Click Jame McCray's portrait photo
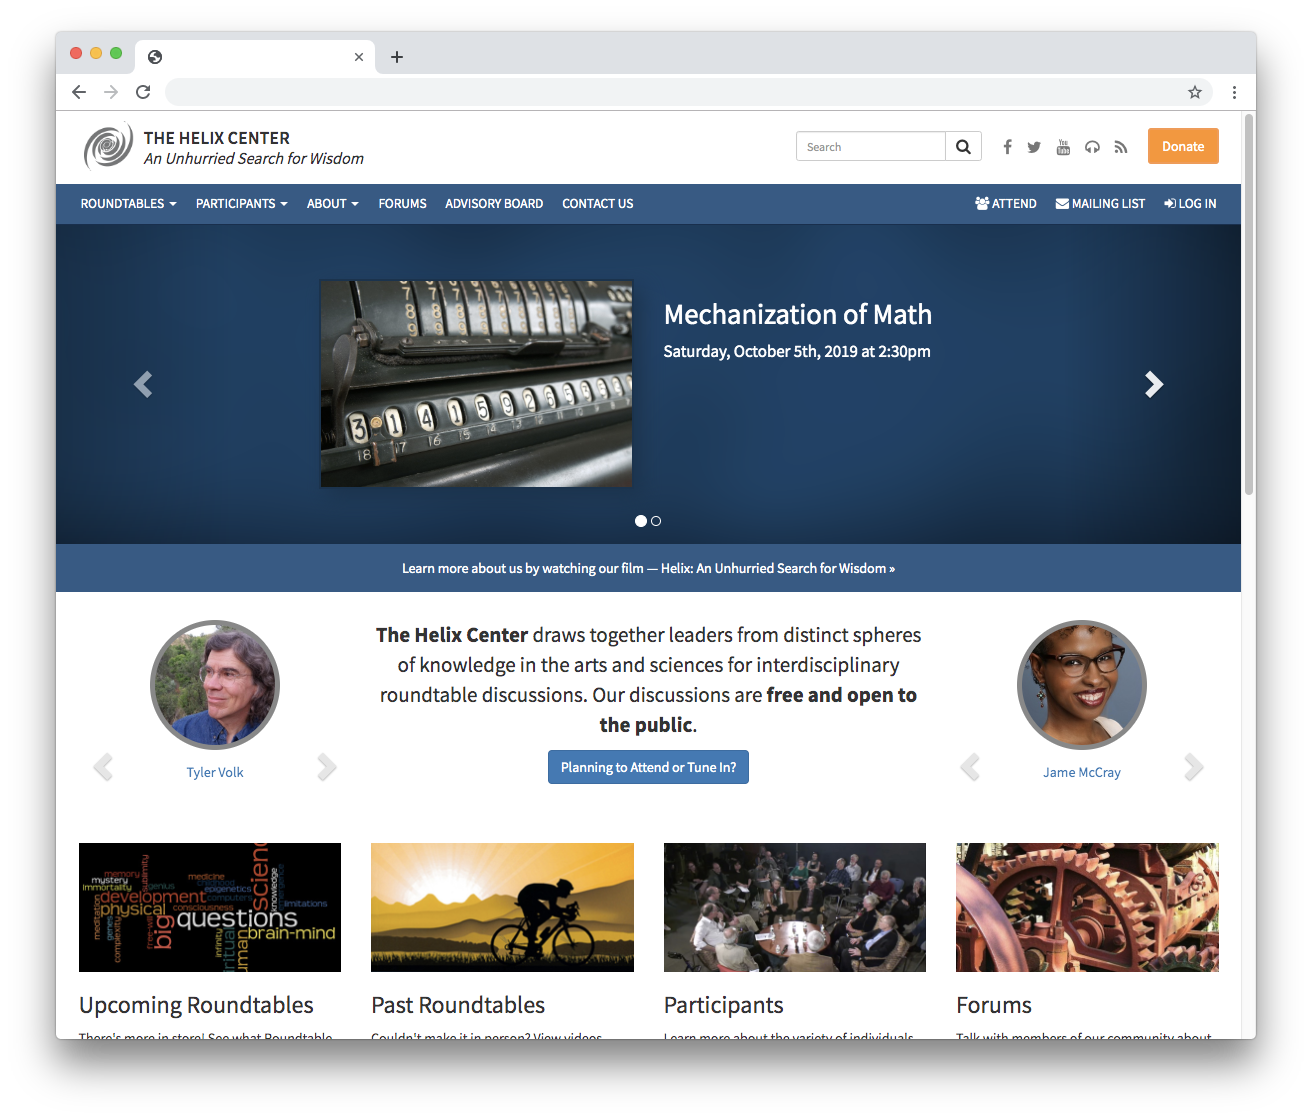Screen dimensions: 1312x1119 (1082, 685)
